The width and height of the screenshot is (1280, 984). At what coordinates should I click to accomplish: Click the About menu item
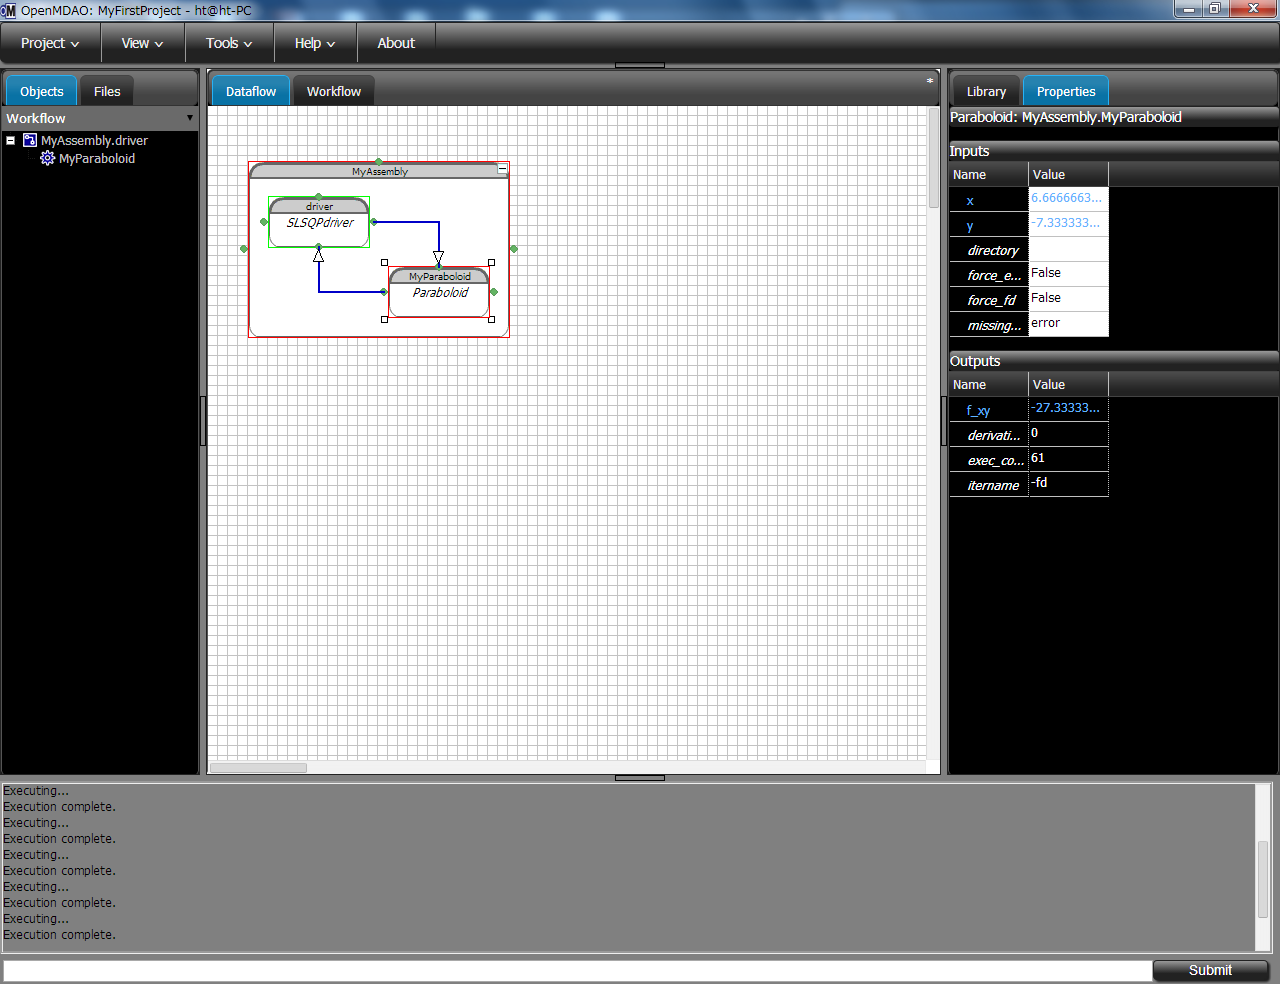tap(396, 43)
